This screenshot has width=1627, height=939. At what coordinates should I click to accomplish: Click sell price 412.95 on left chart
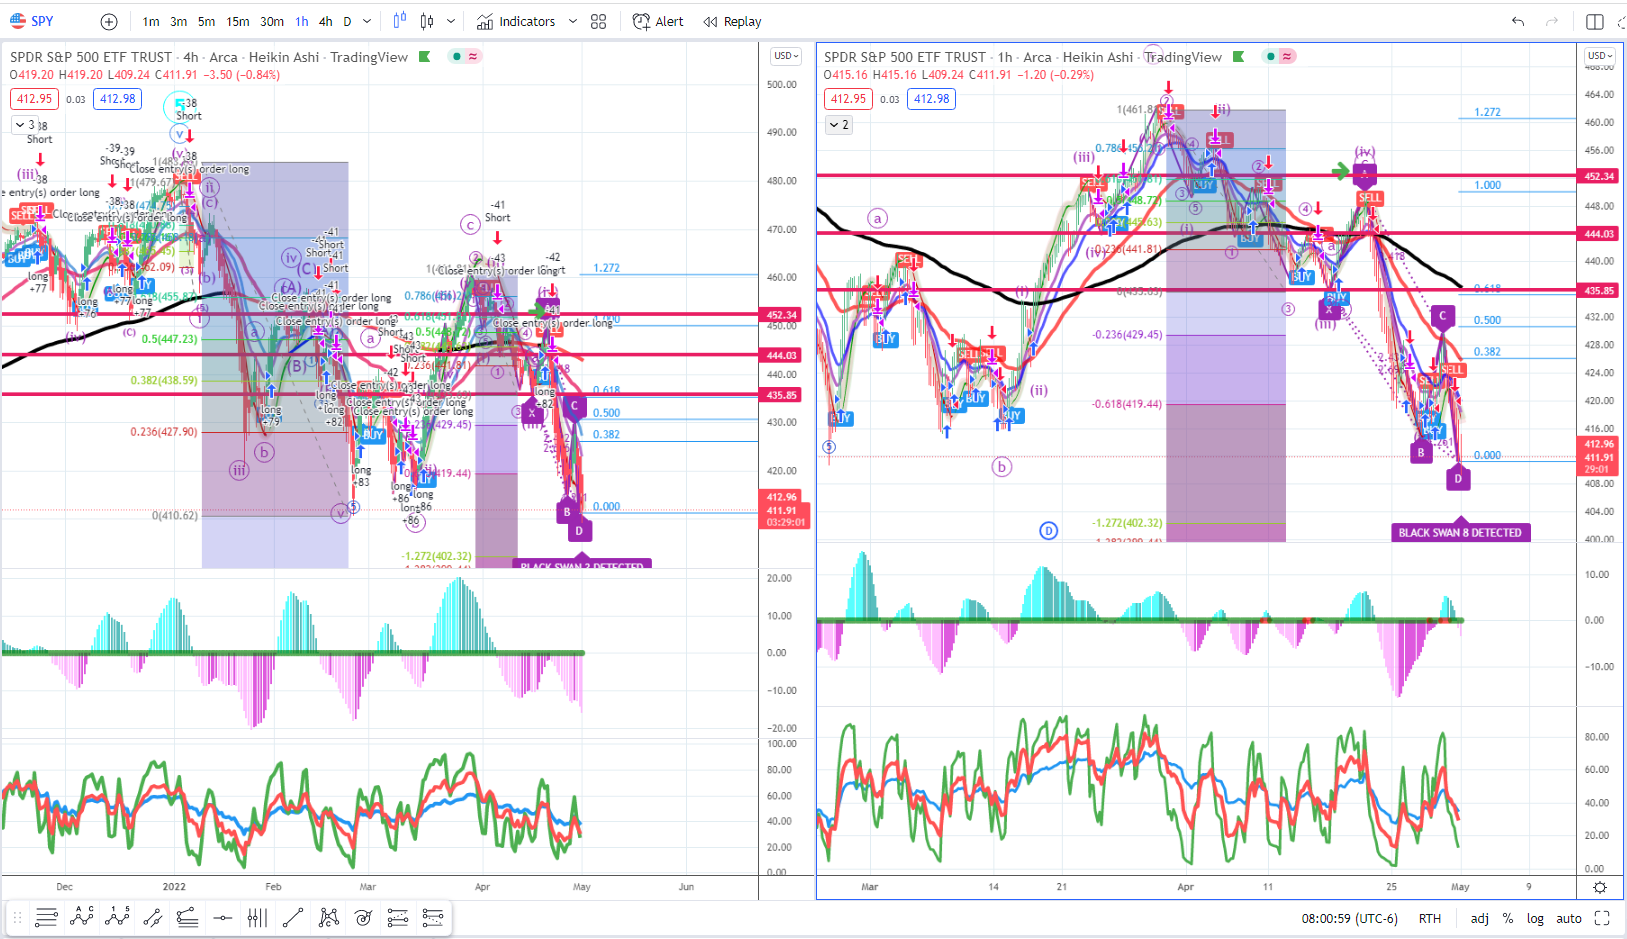[34, 99]
